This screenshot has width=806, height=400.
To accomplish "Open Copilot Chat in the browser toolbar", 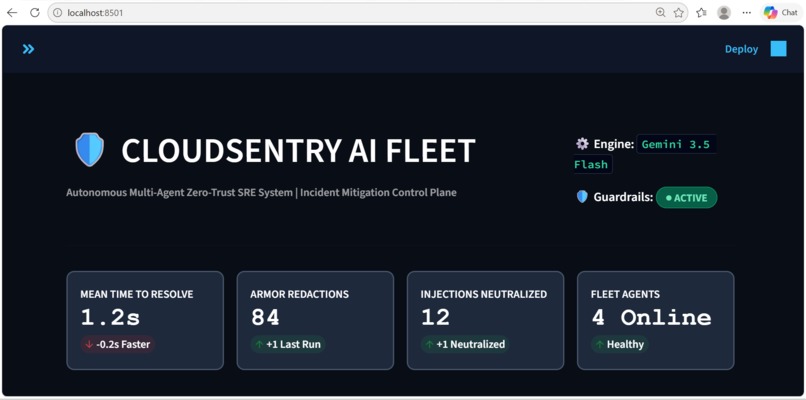I will pyautogui.click(x=780, y=13).
